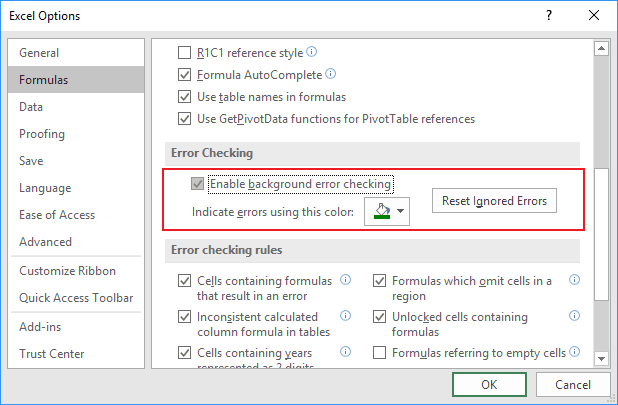
Task: Click info icon beside Formula AutoComplete
Action: pyautogui.click(x=331, y=74)
